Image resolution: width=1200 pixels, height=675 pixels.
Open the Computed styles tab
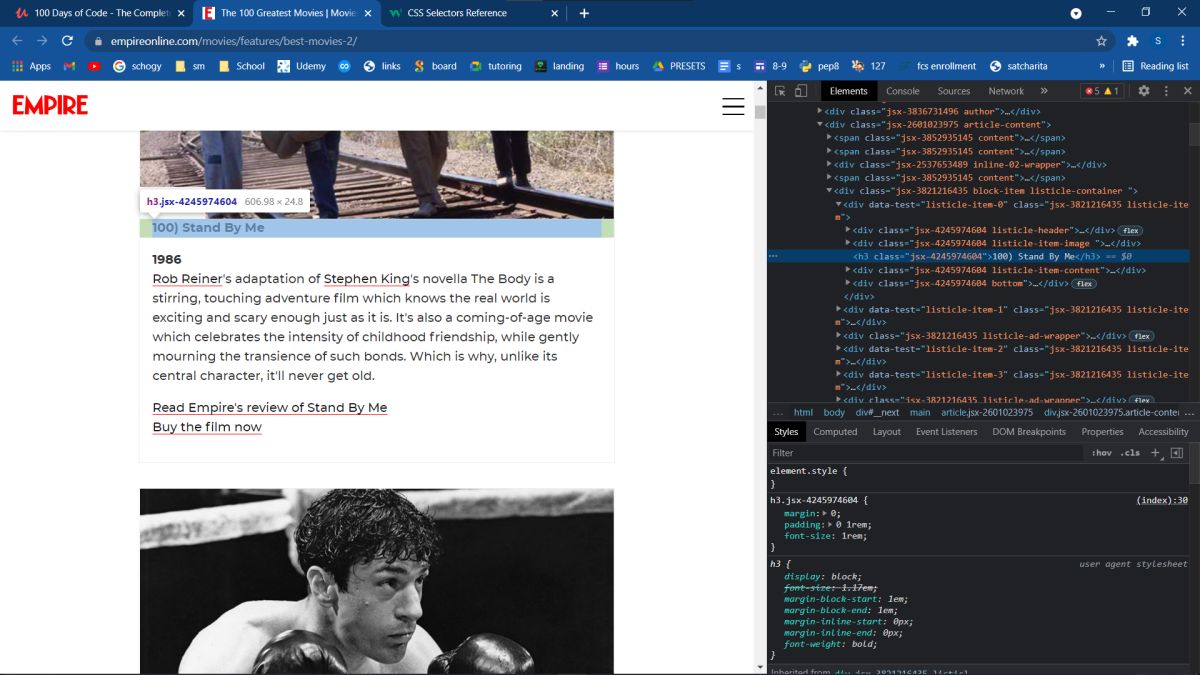coord(835,432)
